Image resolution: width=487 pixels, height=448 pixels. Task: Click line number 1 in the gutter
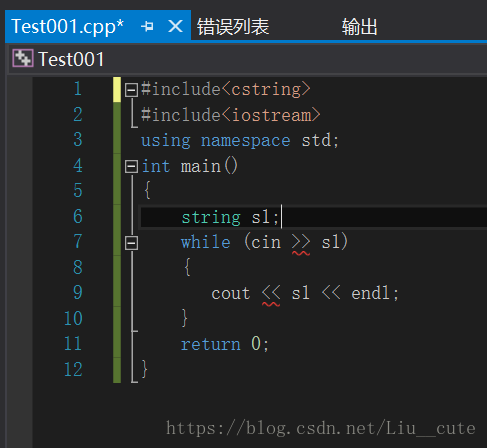[78, 89]
